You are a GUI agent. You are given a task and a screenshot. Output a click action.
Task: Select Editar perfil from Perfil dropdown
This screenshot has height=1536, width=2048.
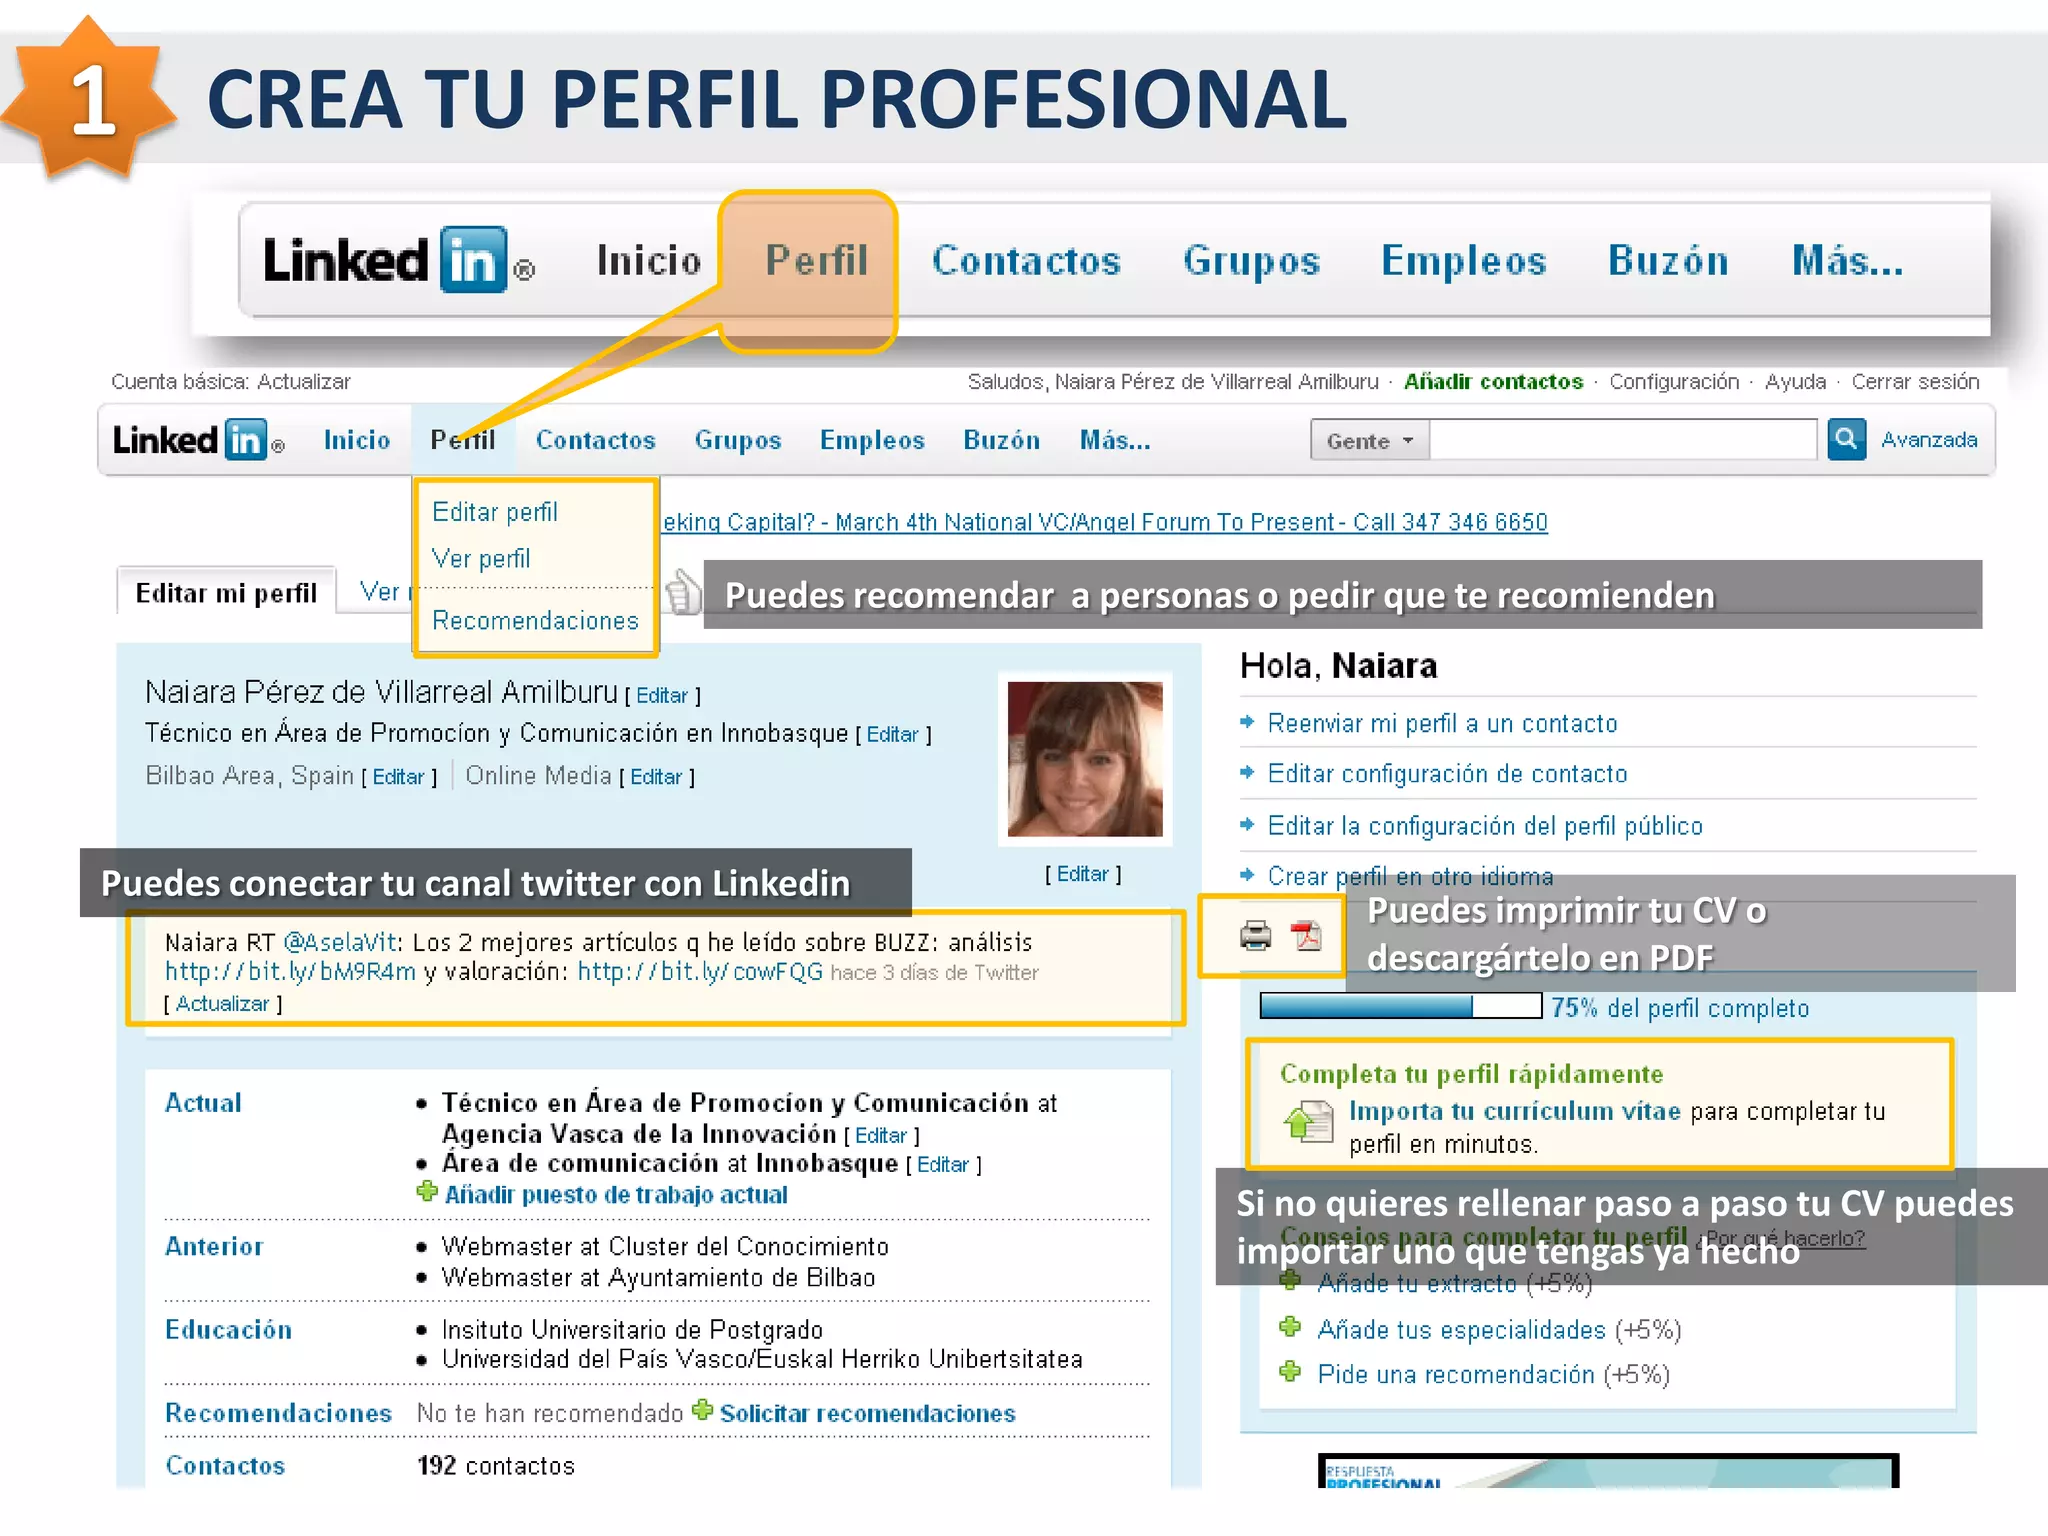[495, 512]
